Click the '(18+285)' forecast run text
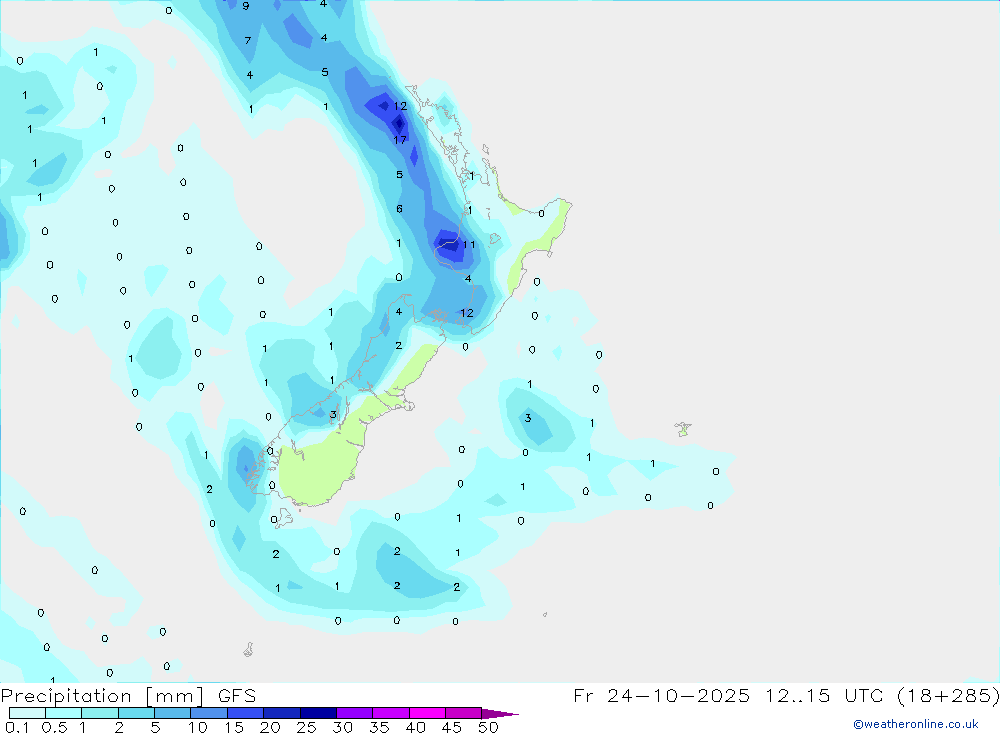Image resolution: width=1000 pixels, height=733 pixels. click(x=948, y=695)
